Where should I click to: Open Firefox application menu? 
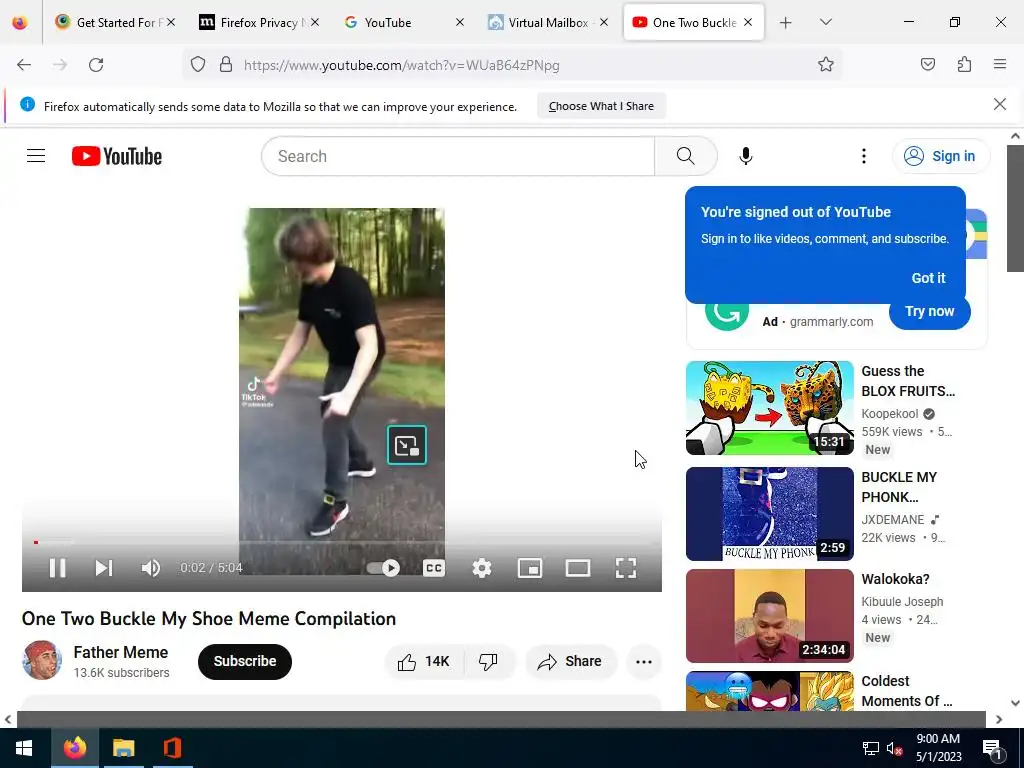[x=1000, y=65]
